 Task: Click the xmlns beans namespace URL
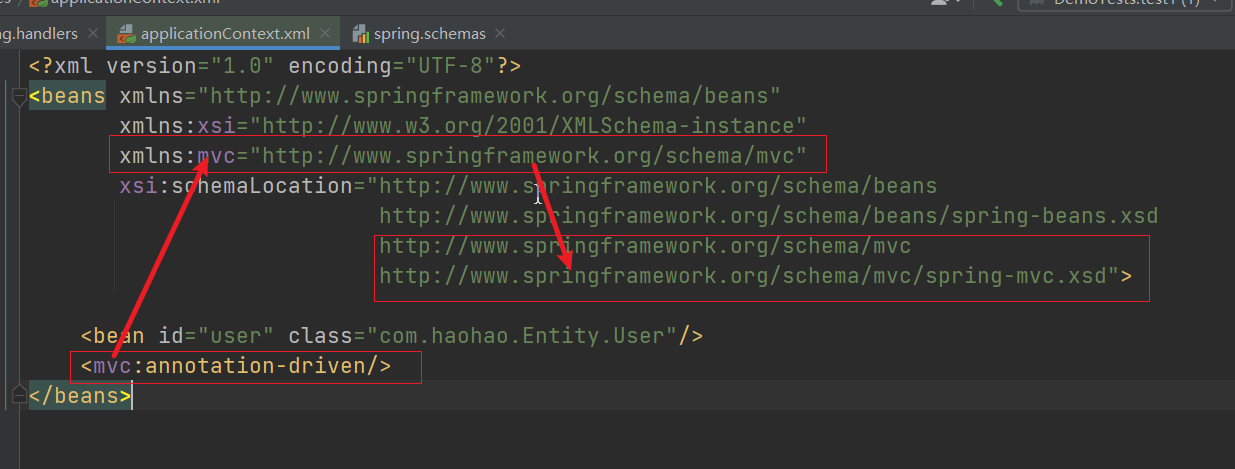490,96
